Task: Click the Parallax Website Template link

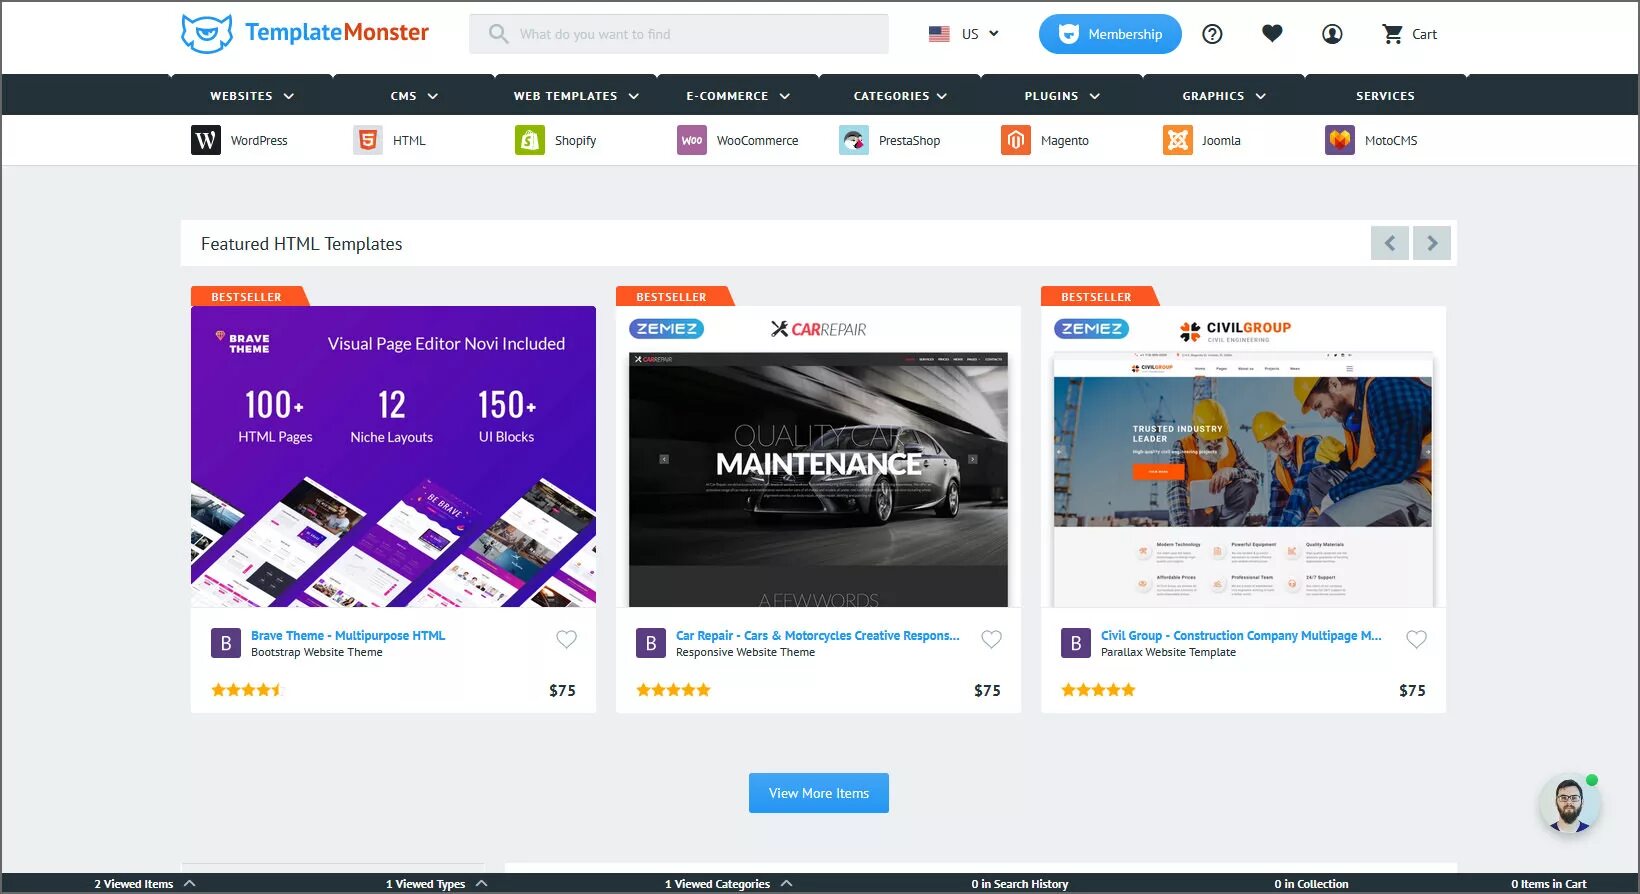Action: pos(1168,652)
